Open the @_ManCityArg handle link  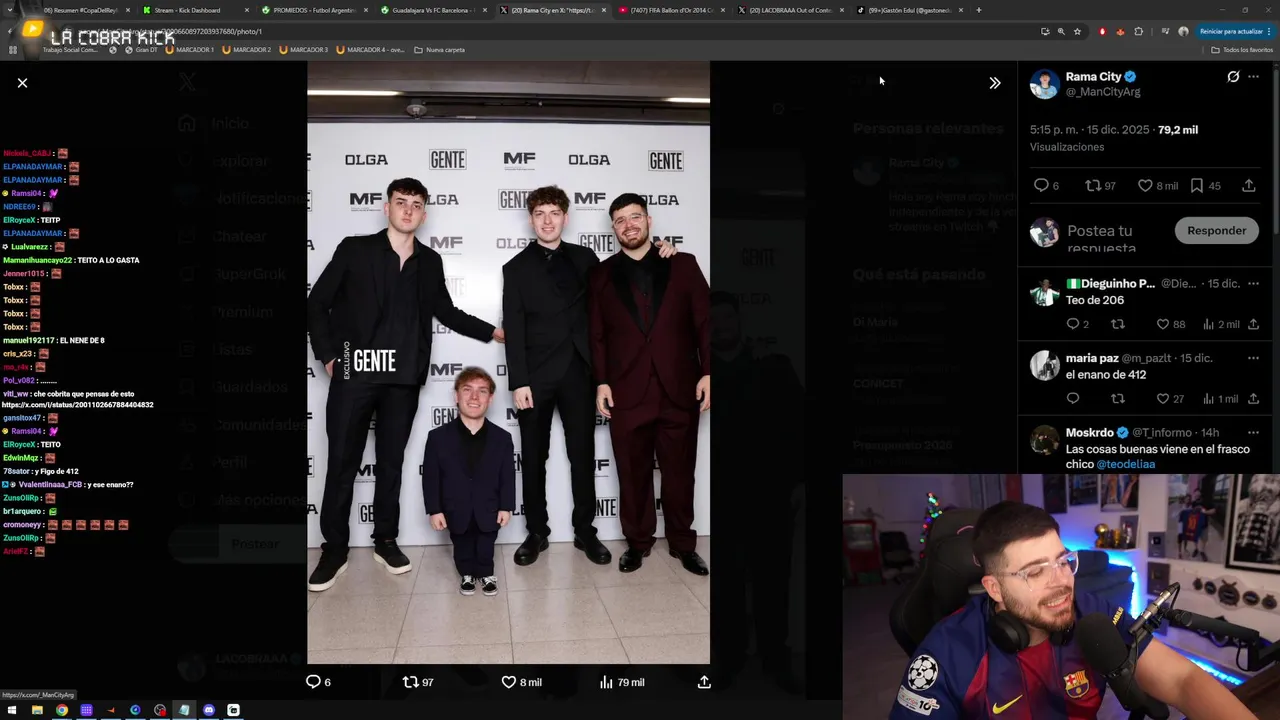pyautogui.click(x=1103, y=92)
